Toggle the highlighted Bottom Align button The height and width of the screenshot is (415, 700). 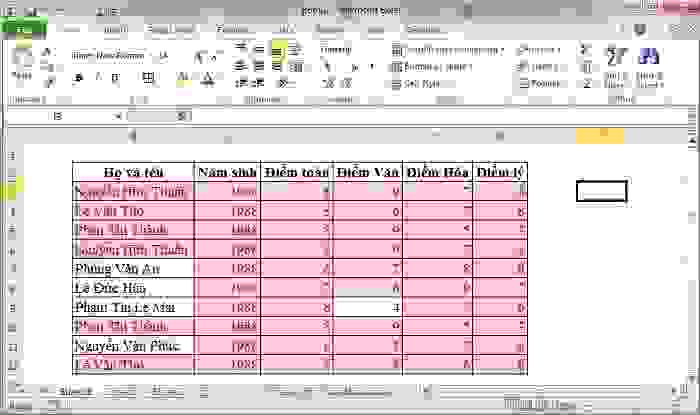point(279,50)
